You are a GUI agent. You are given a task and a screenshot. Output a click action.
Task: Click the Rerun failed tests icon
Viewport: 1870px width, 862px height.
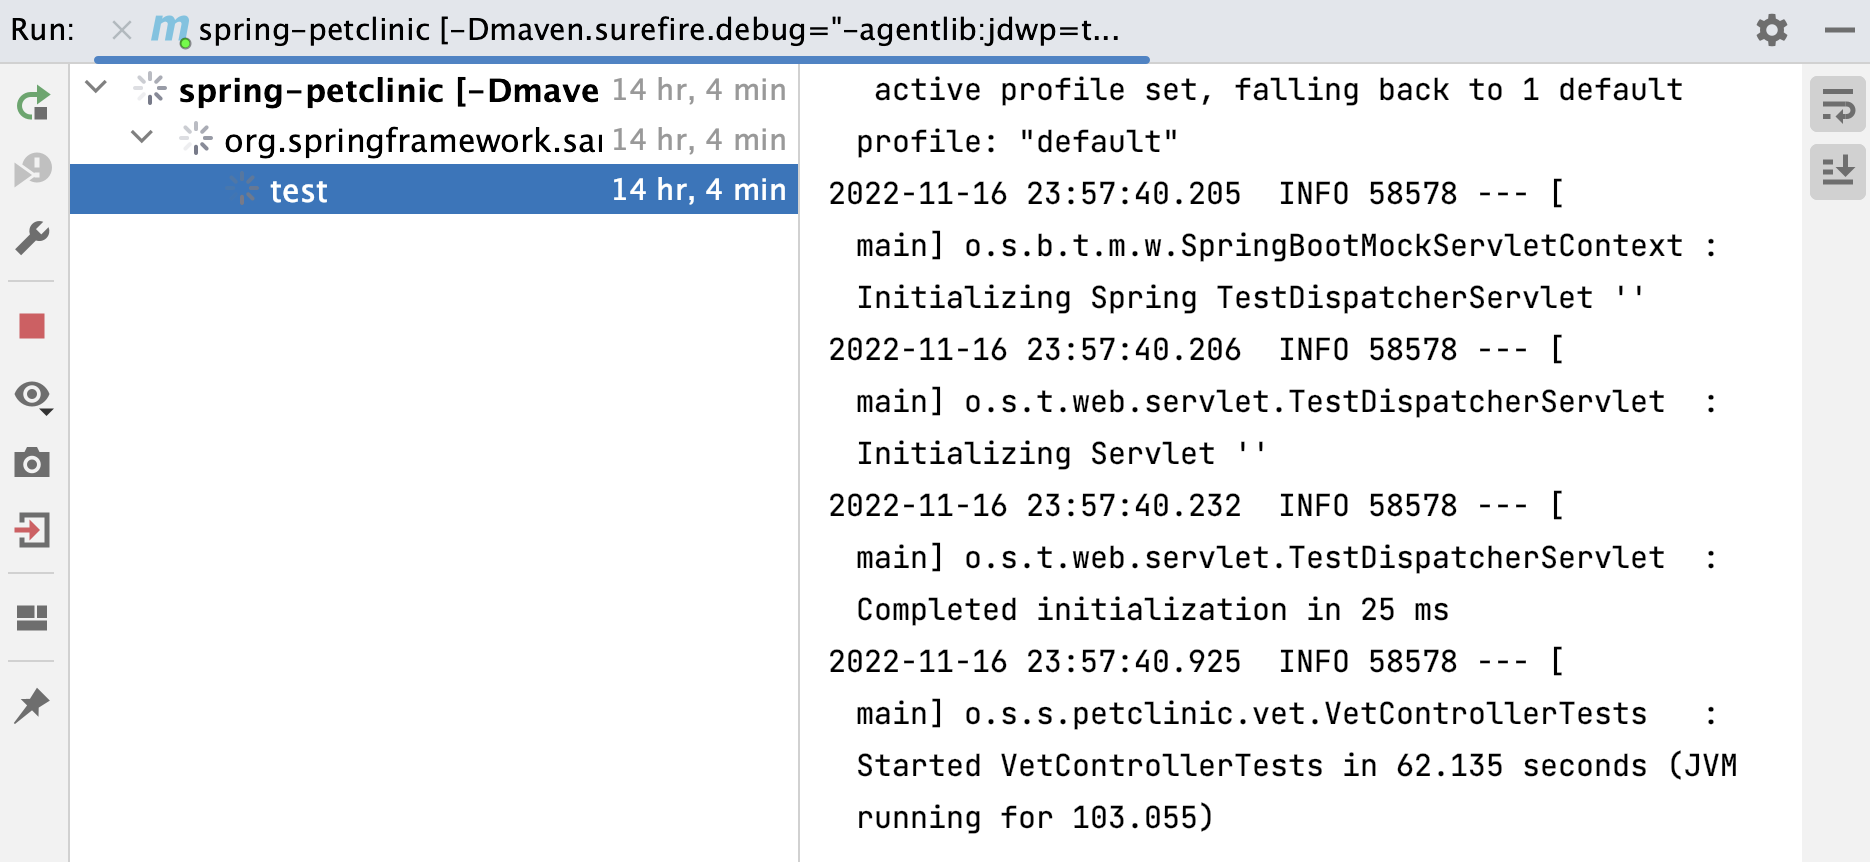click(33, 169)
